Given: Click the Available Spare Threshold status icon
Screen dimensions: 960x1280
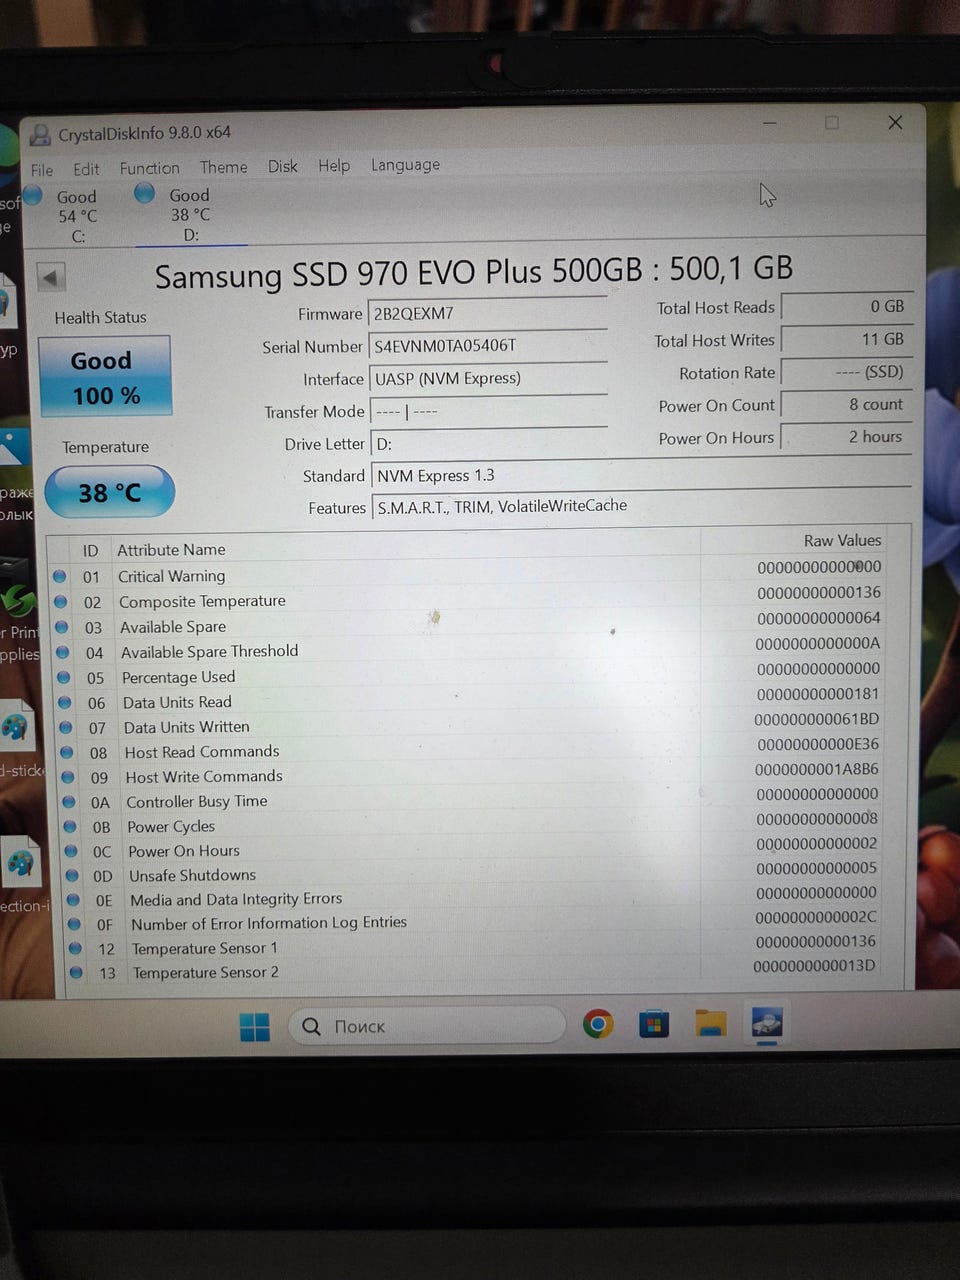Looking at the screenshot, I should (62, 652).
